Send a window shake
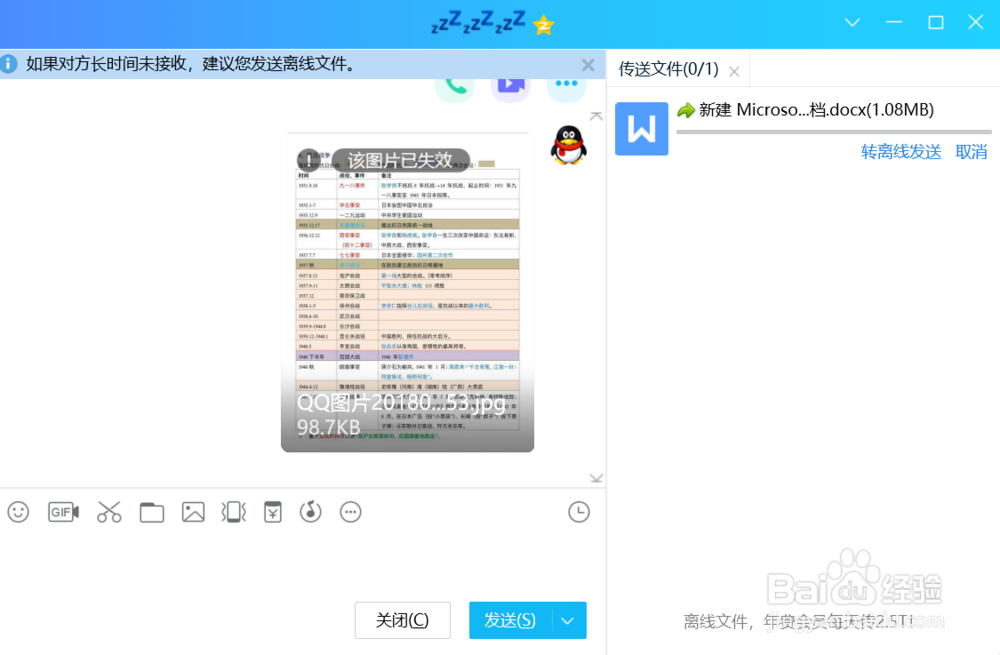The width and height of the screenshot is (1000, 655). [x=233, y=512]
